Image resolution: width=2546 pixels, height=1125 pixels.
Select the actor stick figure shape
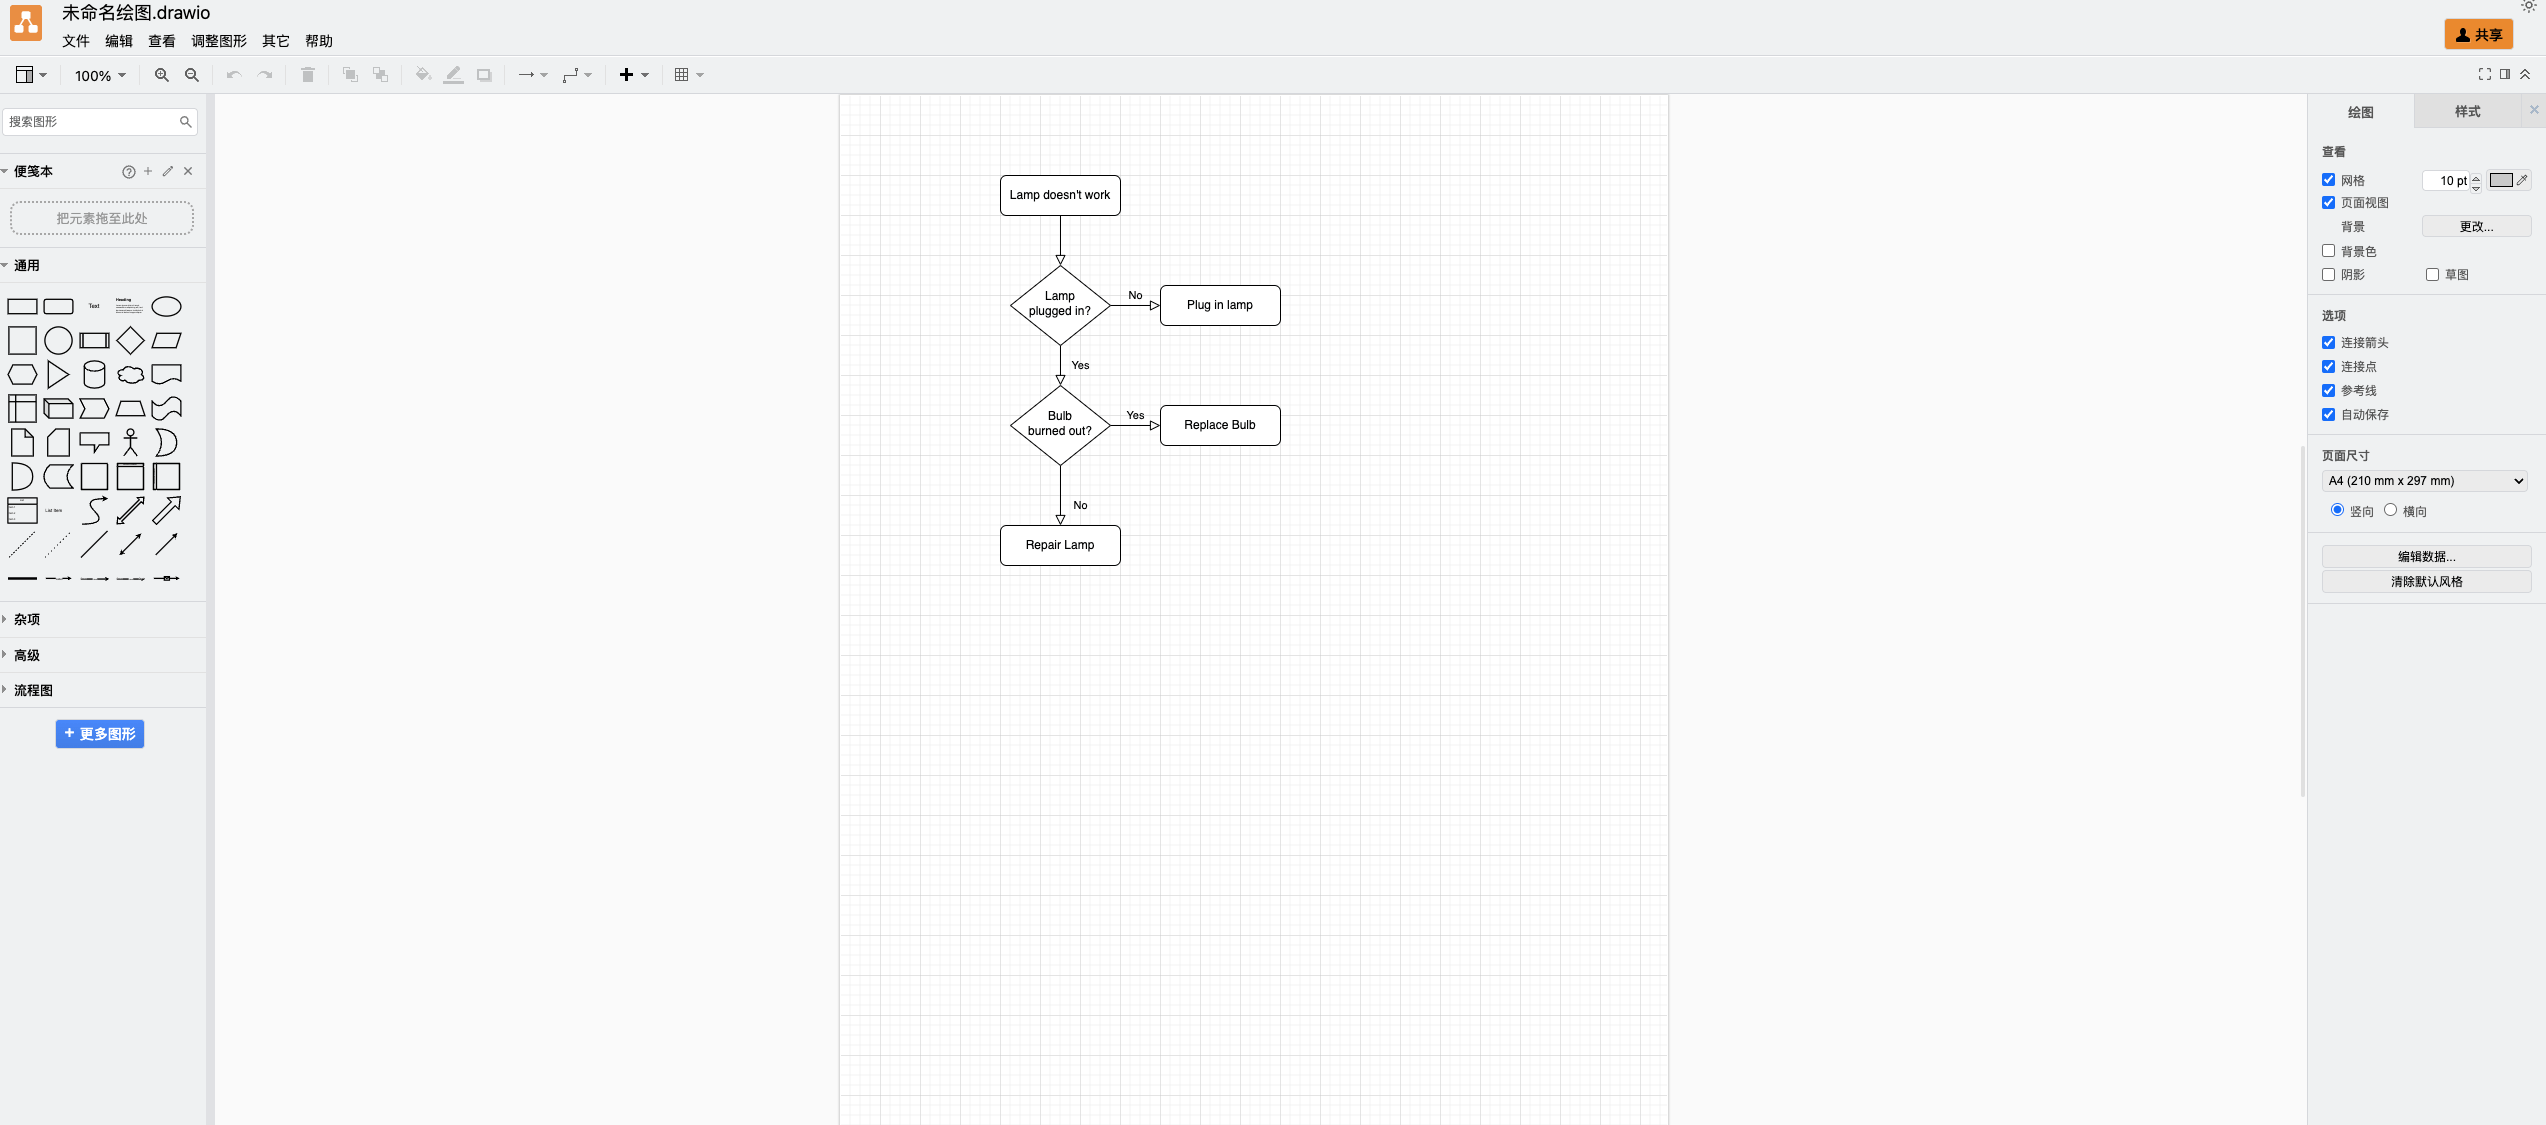click(x=130, y=442)
